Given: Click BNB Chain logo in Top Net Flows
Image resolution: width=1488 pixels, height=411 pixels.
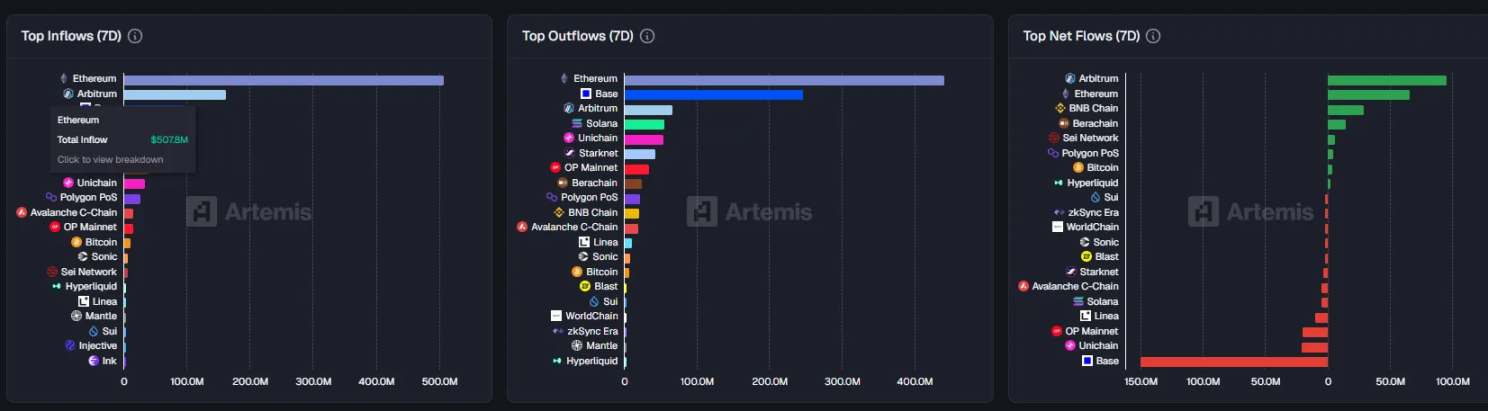Looking at the screenshot, I should tap(1061, 108).
